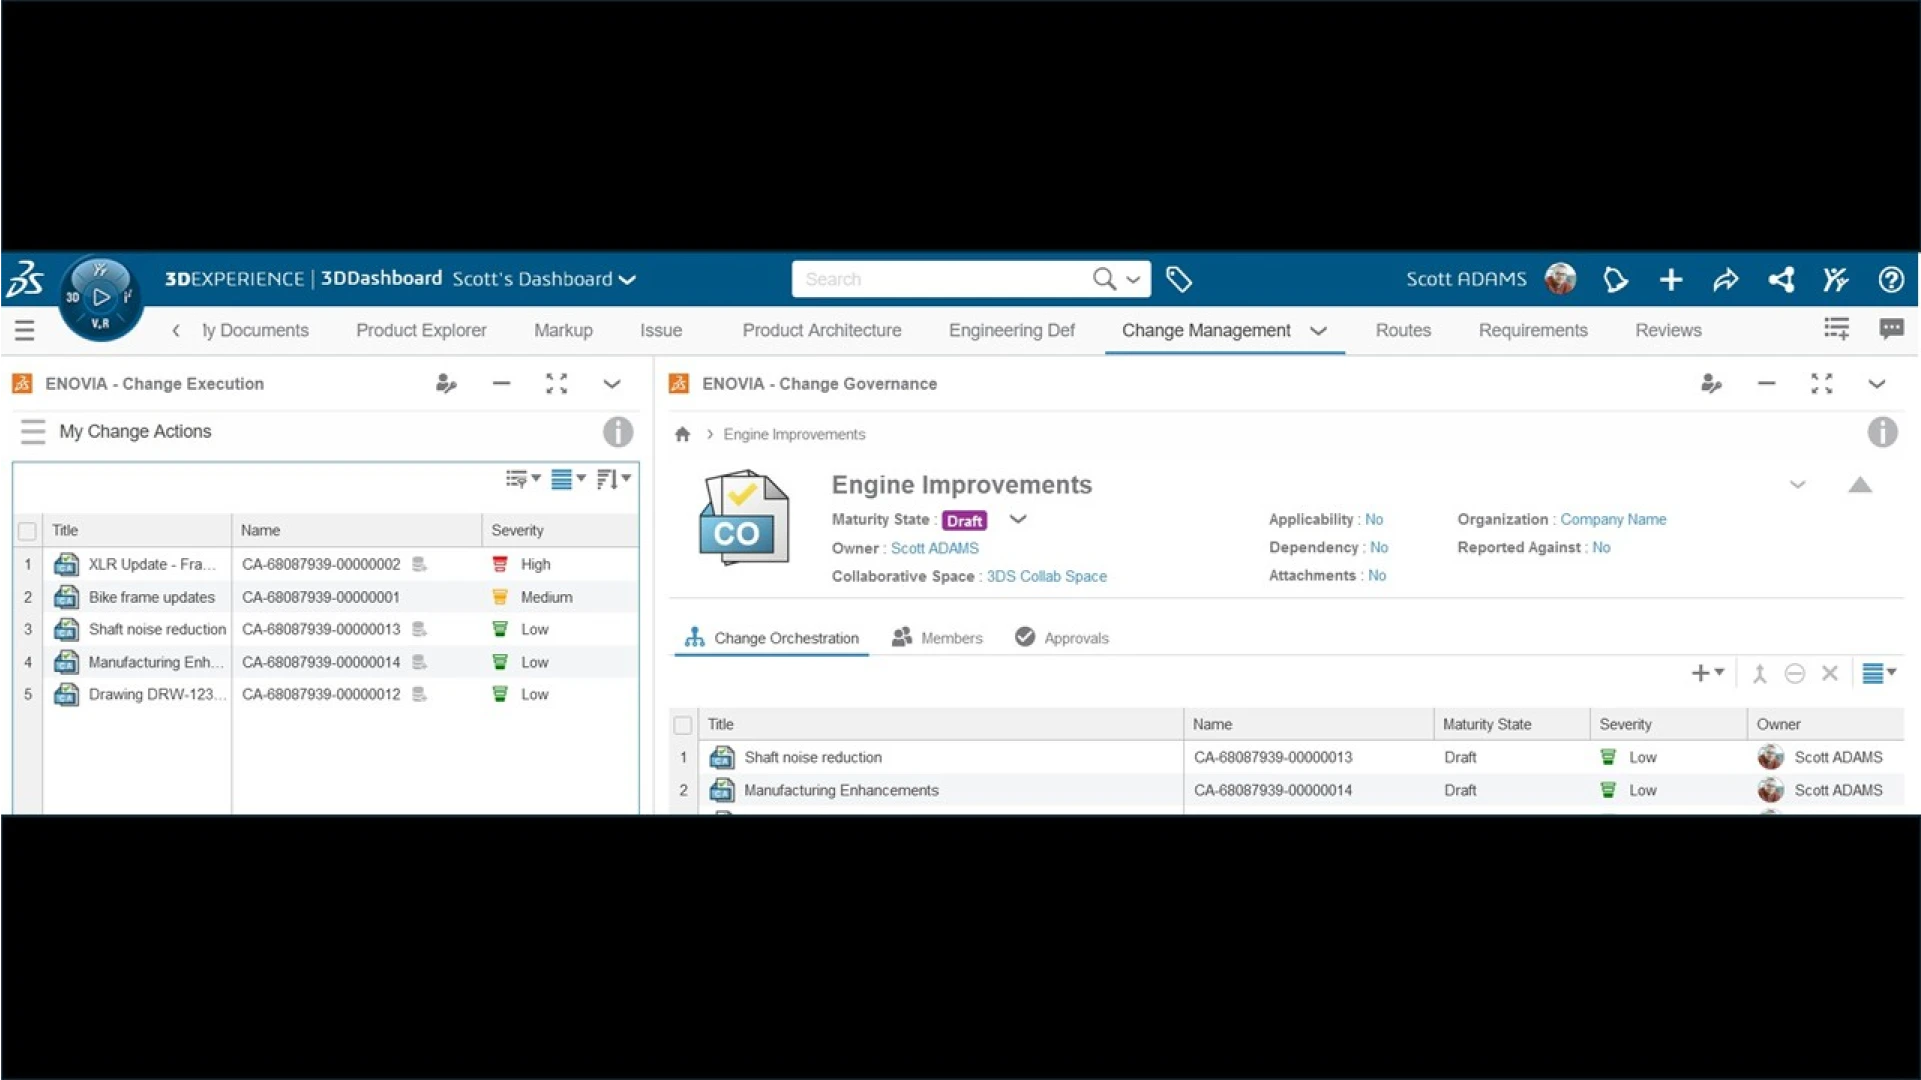Click share widget icon in Change Execution
The image size is (1921, 1080).
pyautogui.click(x=446, y=384)
